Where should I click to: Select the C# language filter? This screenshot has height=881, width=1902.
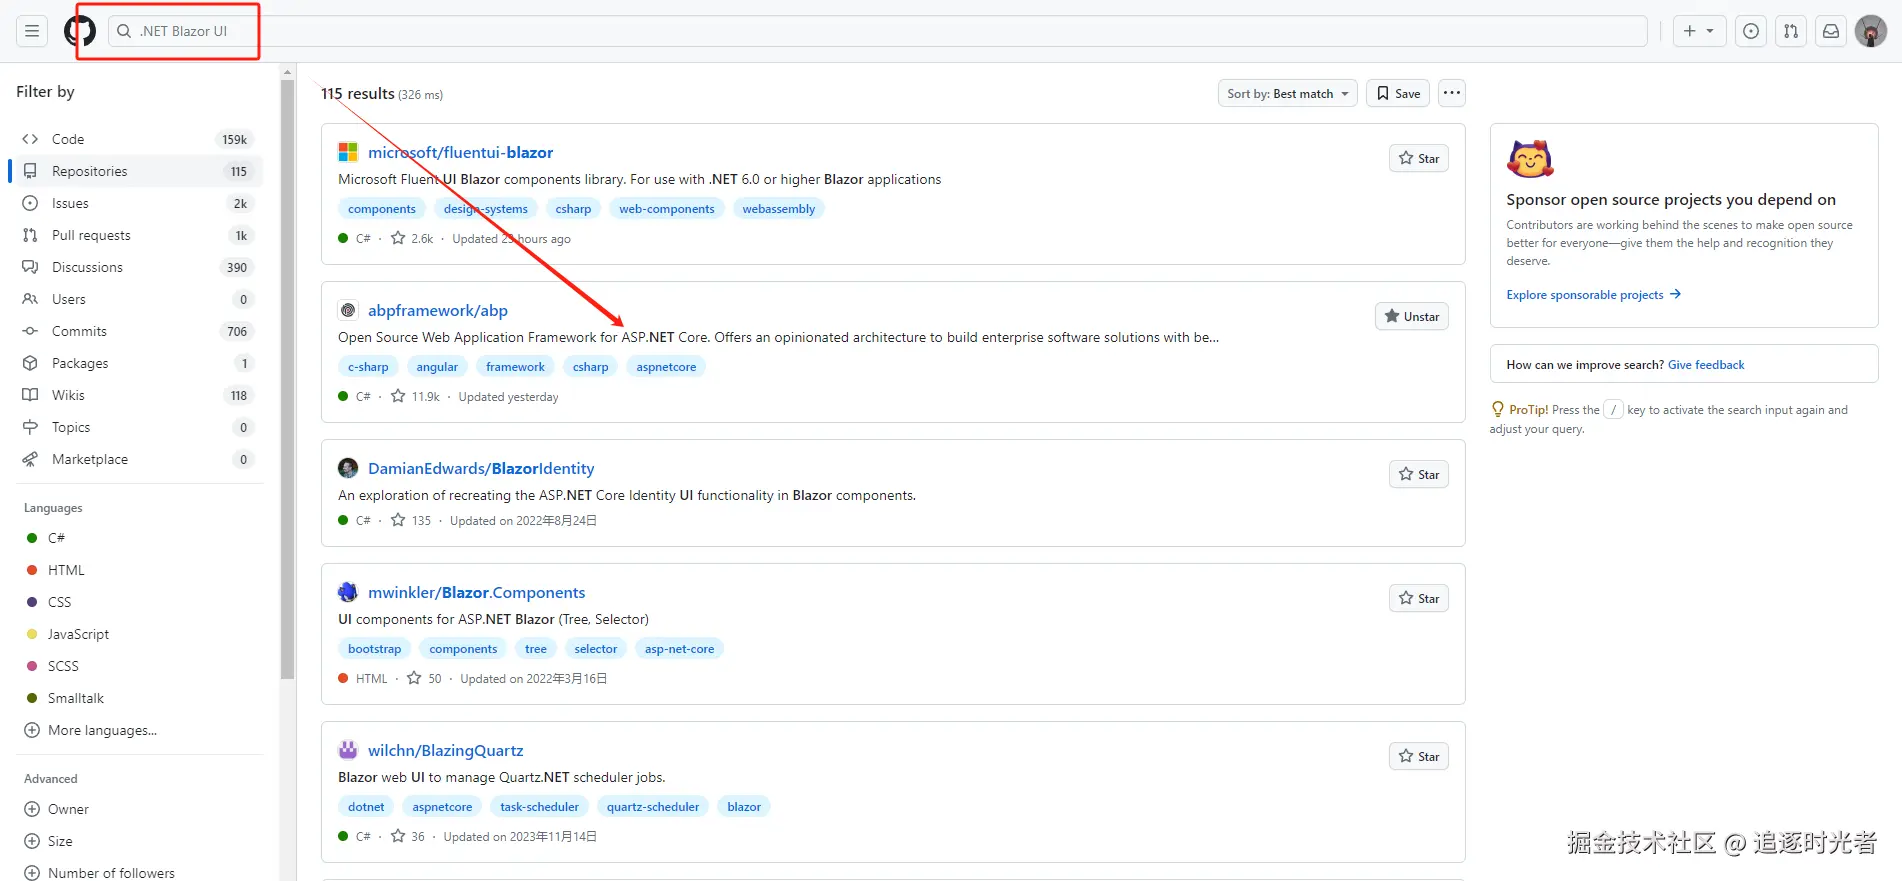click(139, 538)
